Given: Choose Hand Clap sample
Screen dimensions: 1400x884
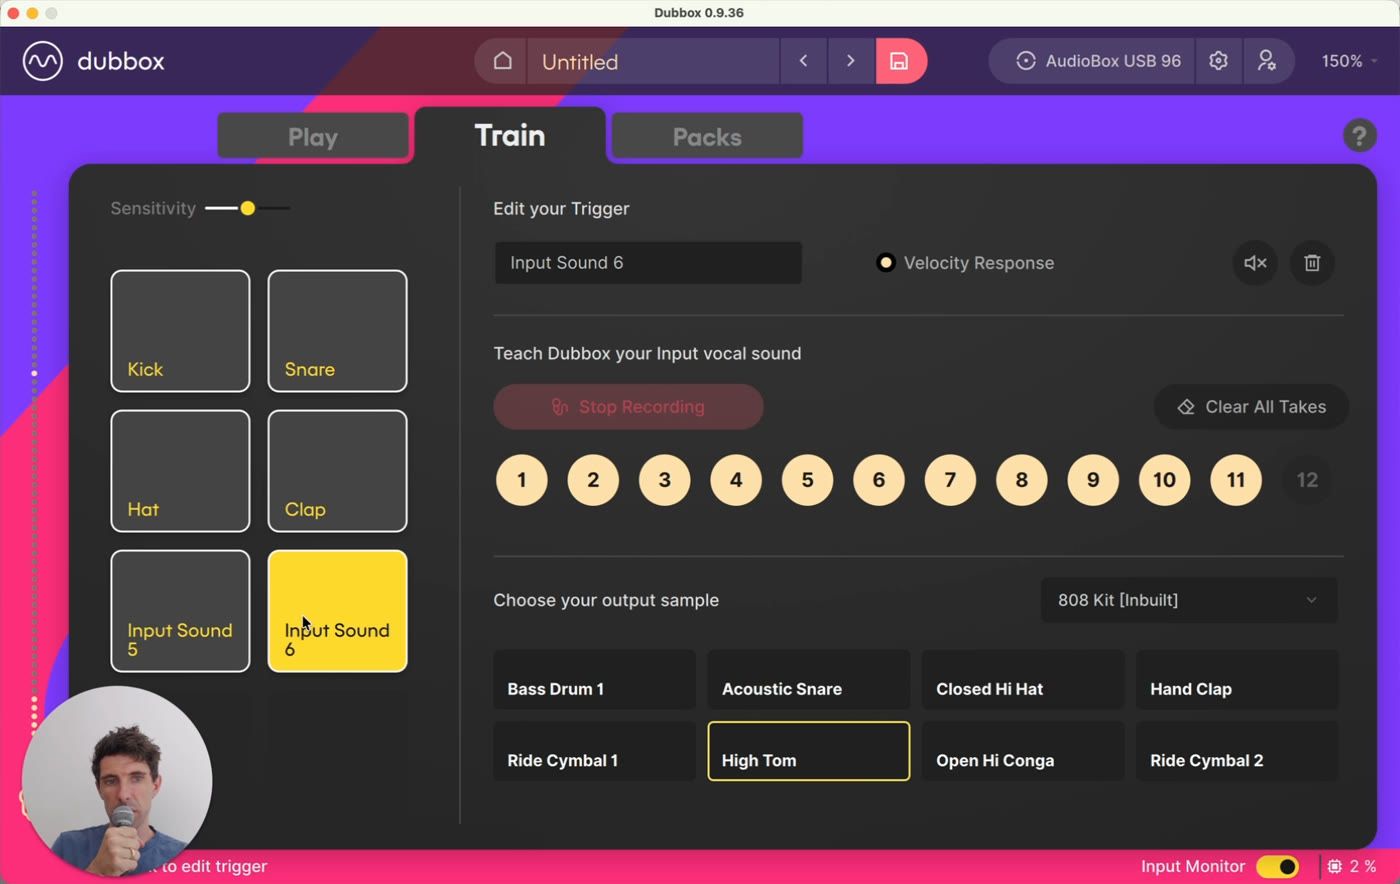Looking at the screenshot, I should [x=1237, y=680].
